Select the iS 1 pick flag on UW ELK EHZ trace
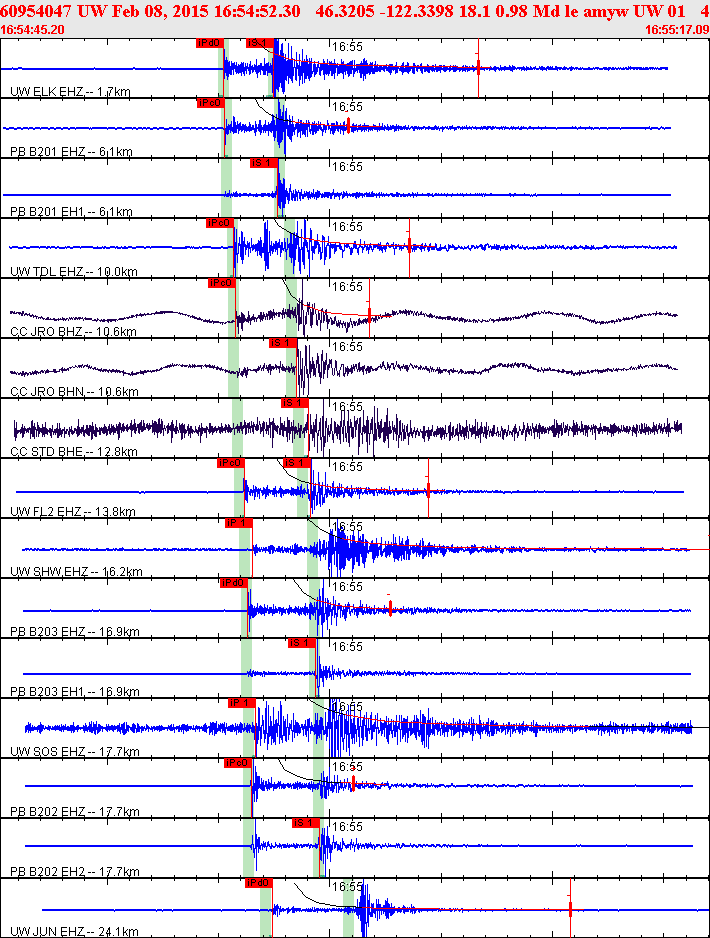The height and width of the screenshot is (938, 710). pyautogui.click(x=260, y=43)
